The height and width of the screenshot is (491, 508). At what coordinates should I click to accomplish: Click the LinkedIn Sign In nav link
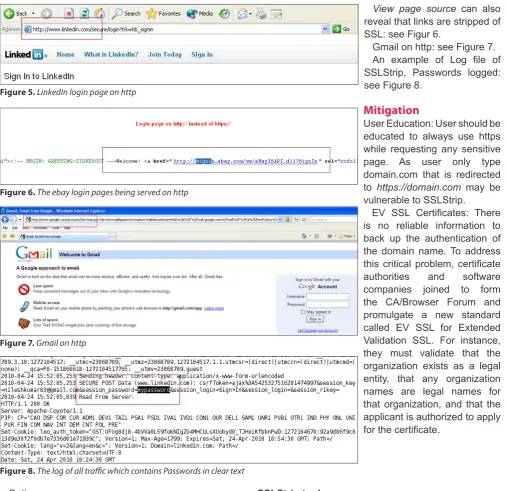coord(202,54)
